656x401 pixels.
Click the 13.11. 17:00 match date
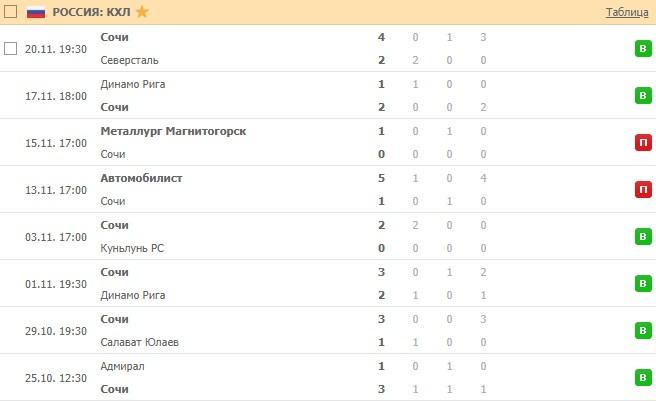pos(56,190)
